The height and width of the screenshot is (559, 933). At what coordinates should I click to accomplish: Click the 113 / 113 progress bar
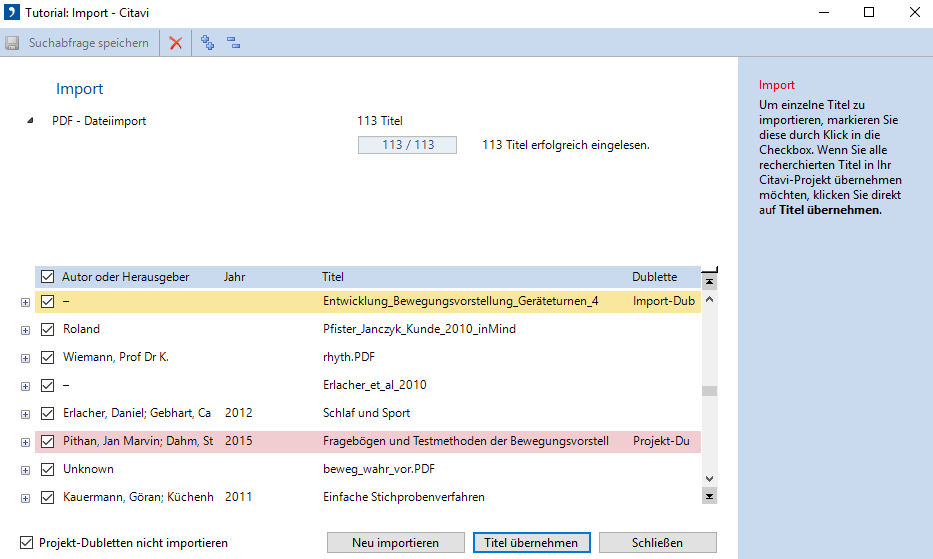pos(407,145)
